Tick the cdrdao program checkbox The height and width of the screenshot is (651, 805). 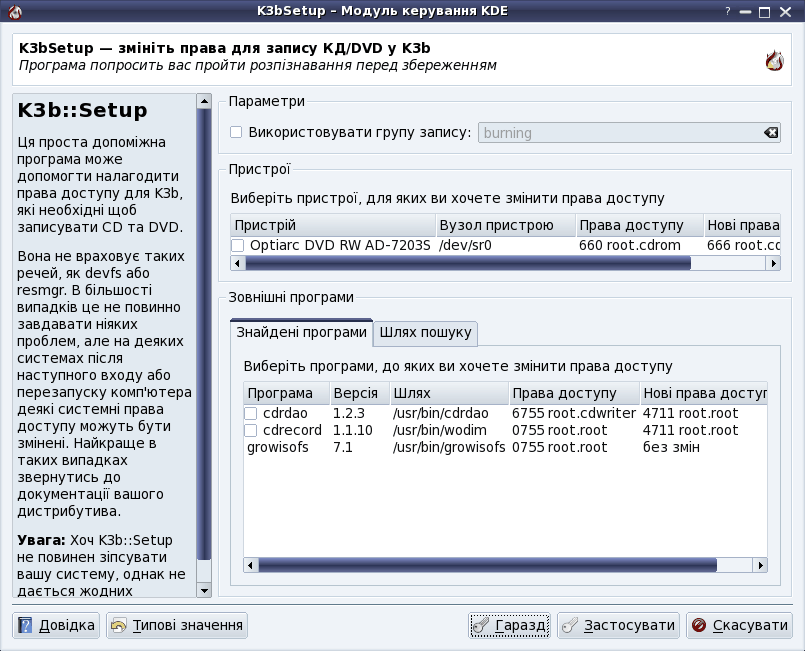point(252,413)
